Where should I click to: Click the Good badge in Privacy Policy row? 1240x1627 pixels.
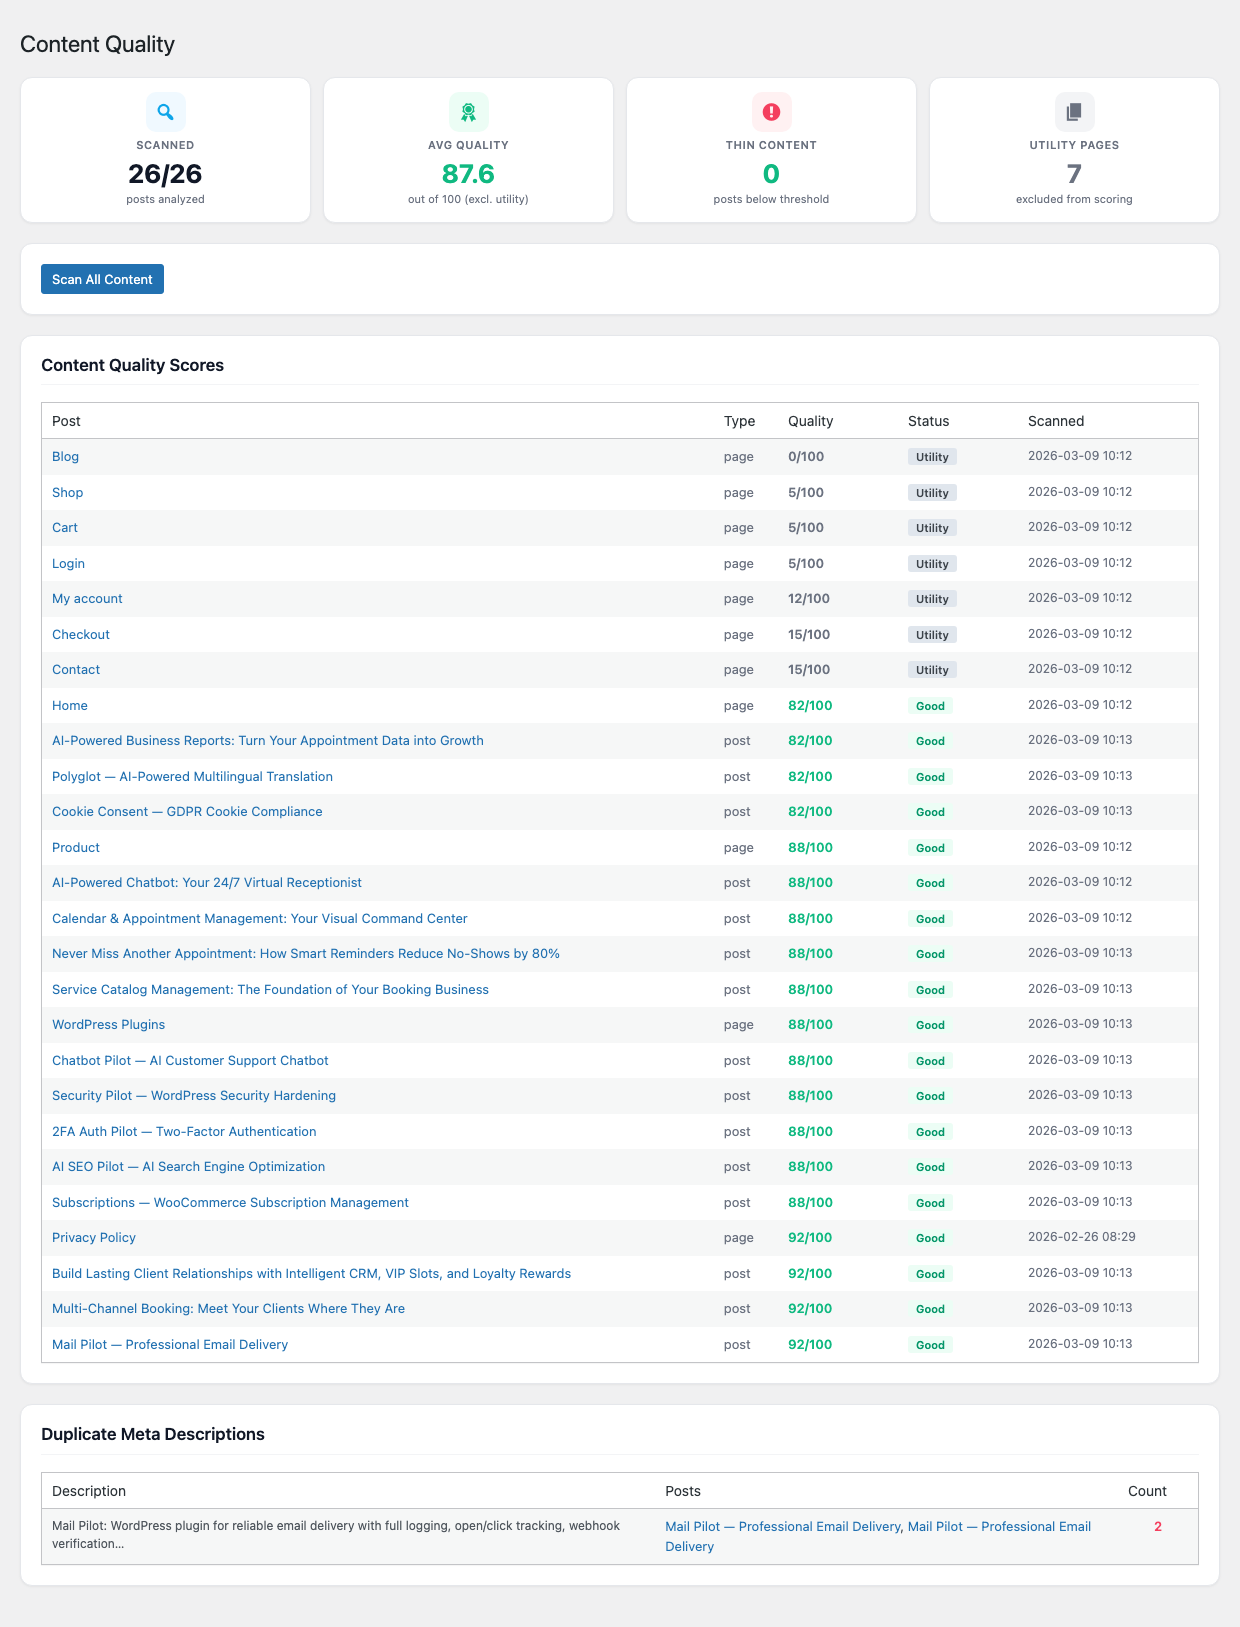click(x=930, y=1238)
